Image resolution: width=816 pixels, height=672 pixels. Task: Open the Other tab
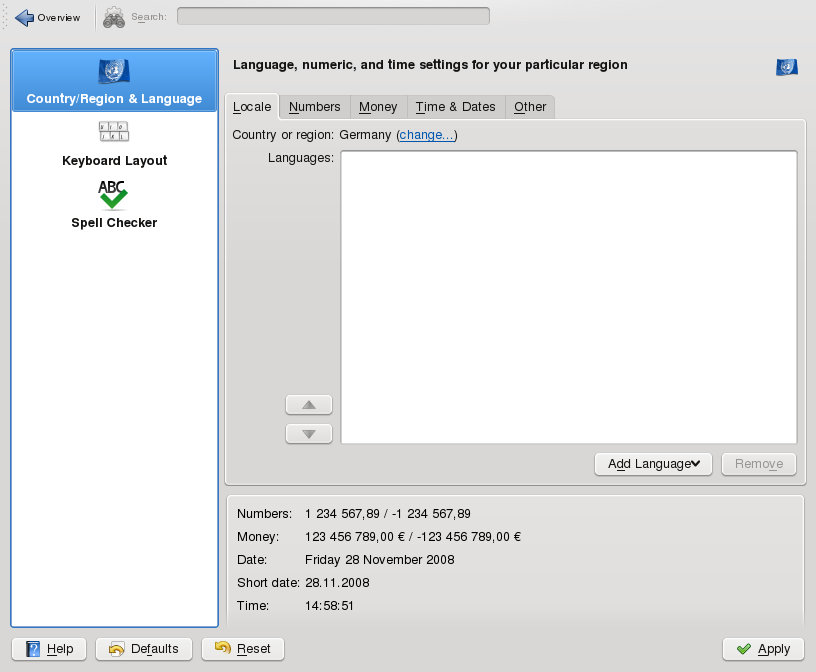point(530,107)
